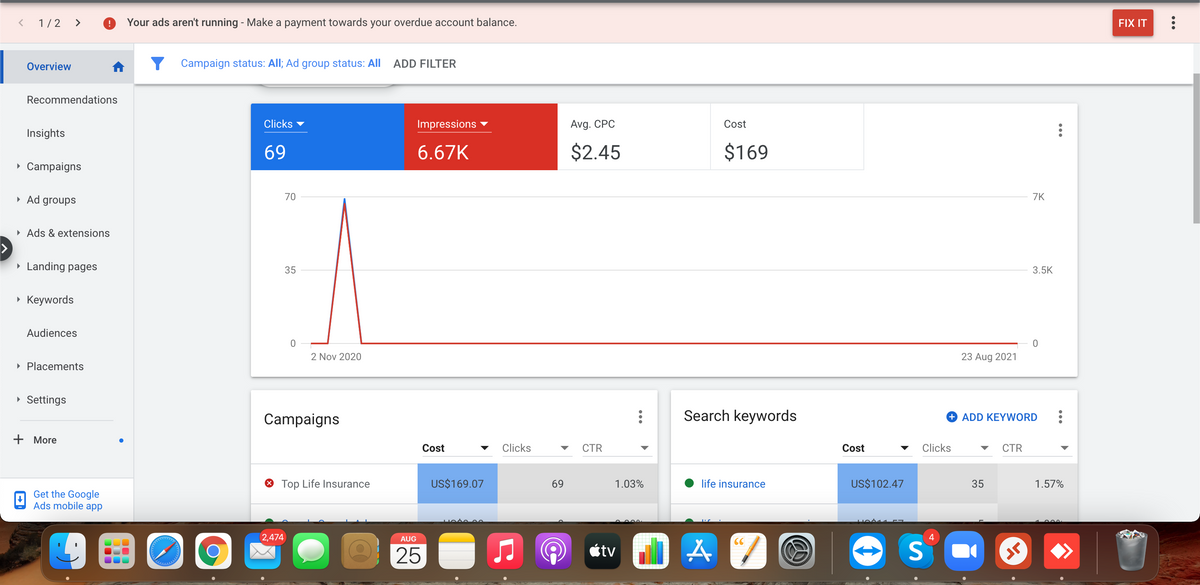Image resolution: width=1200 pixels, height=585 pixels.
Task: Click the Cost $169 metric tile
Action: (x=786, y=137)
